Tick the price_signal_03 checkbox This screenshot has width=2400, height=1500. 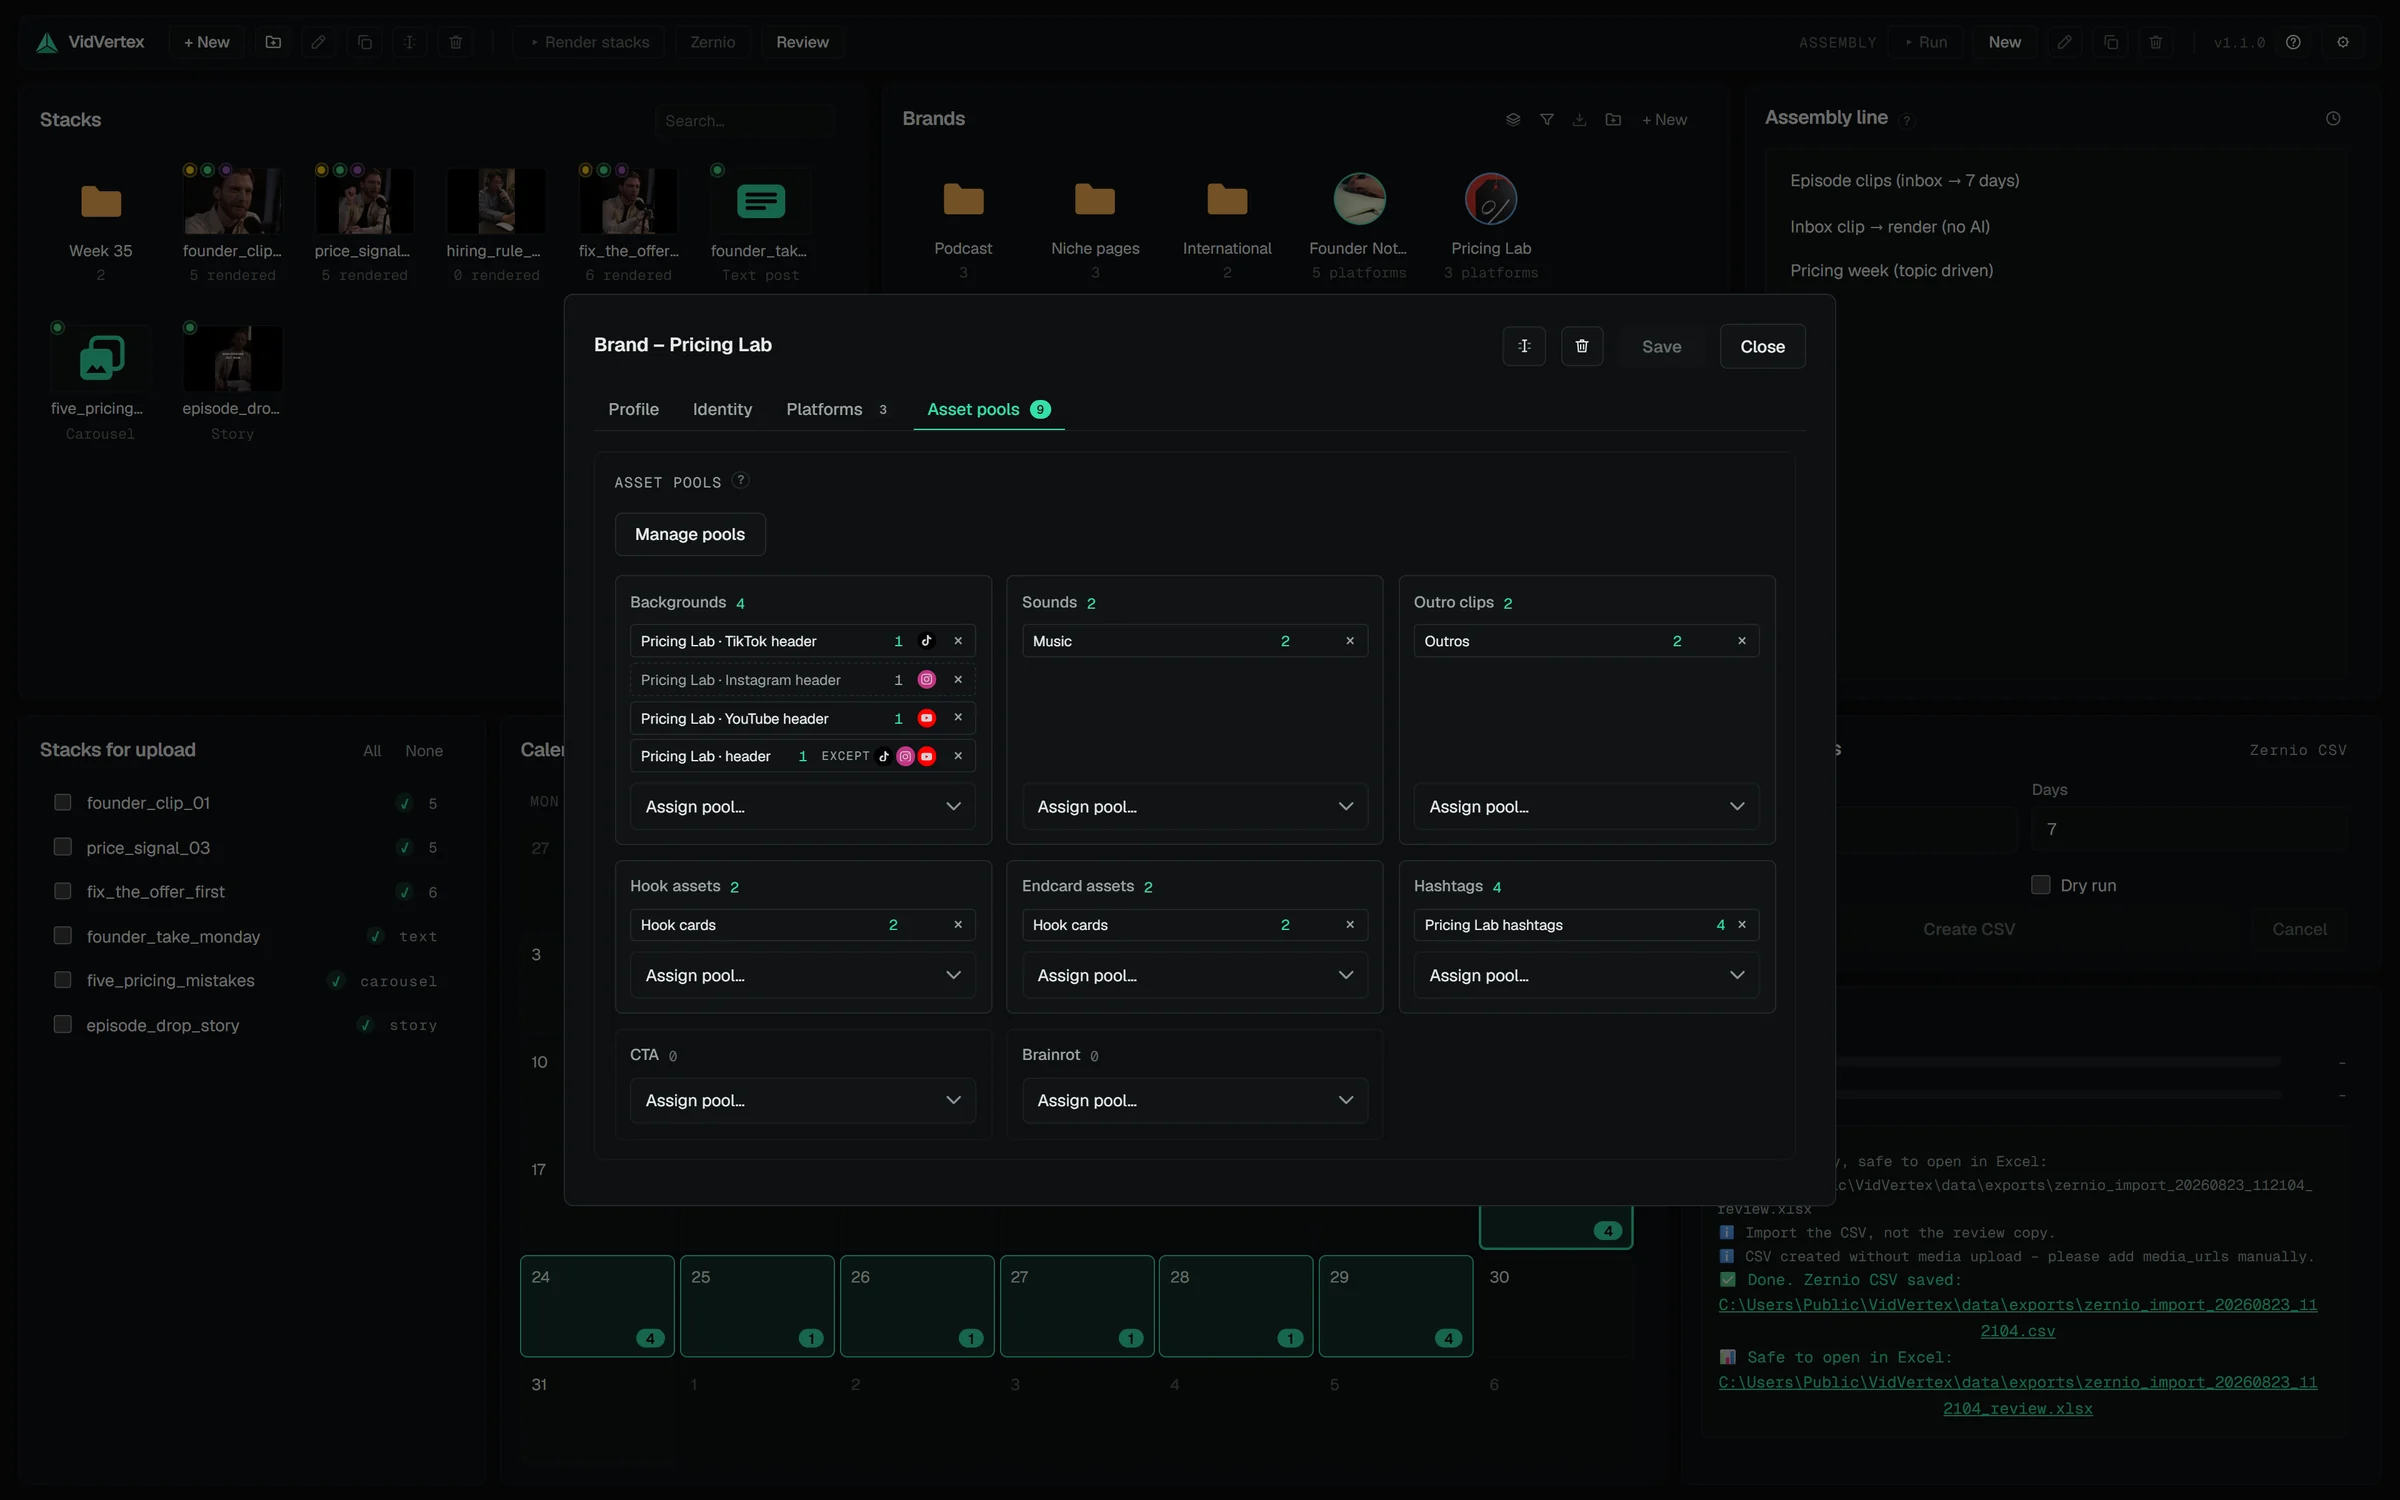[x=62, y=847]
